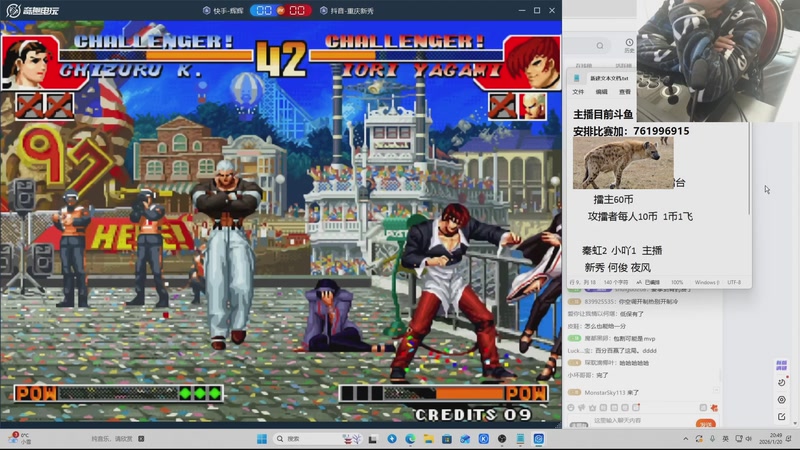The height and width of the screenshot is (450, 800).
Task: Click the text 擂主60币
Action: tap(613, 199)
